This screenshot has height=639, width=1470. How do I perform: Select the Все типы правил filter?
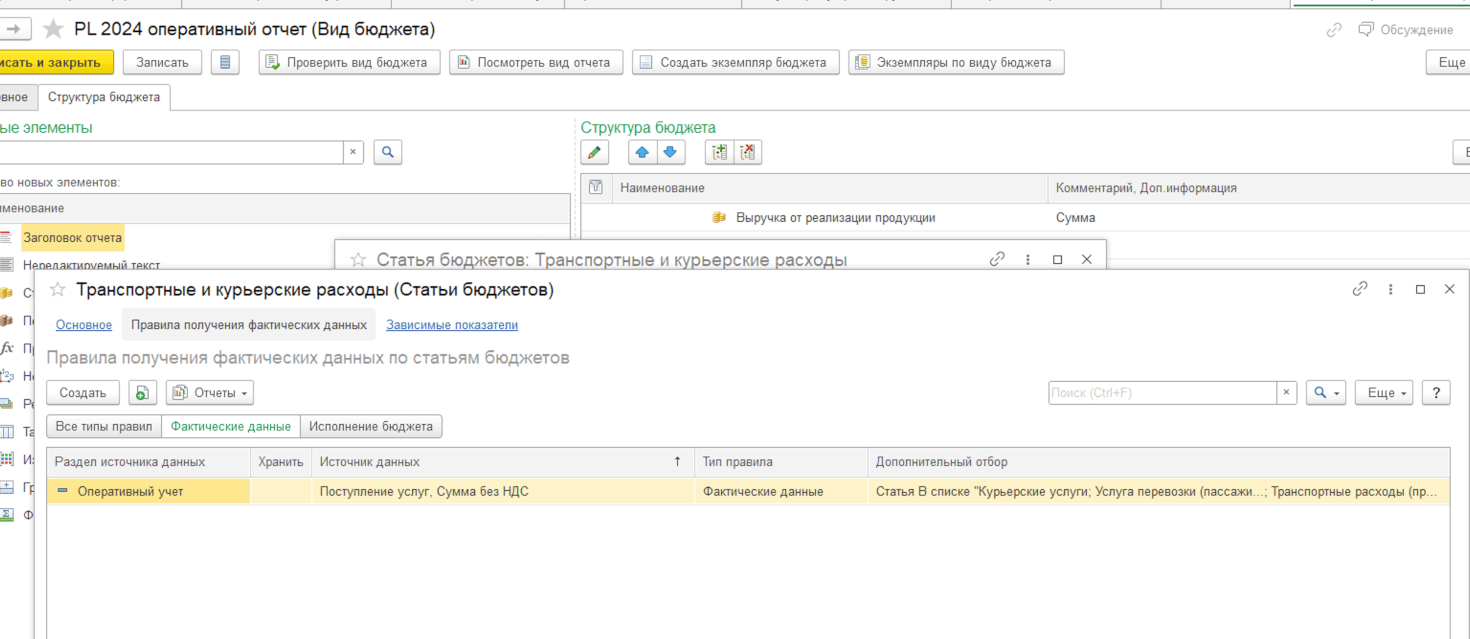click(104, 426)
